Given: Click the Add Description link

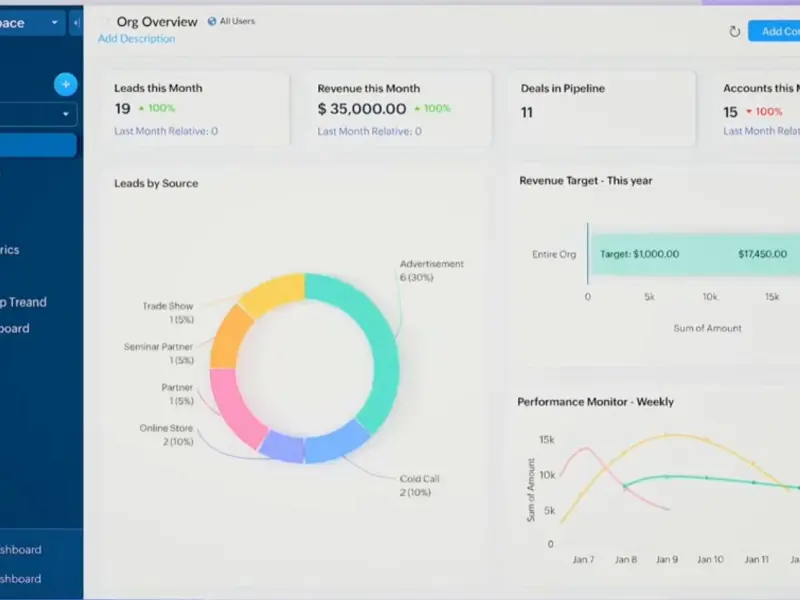Looking at the screenshot, I should (x=136, y=39).
